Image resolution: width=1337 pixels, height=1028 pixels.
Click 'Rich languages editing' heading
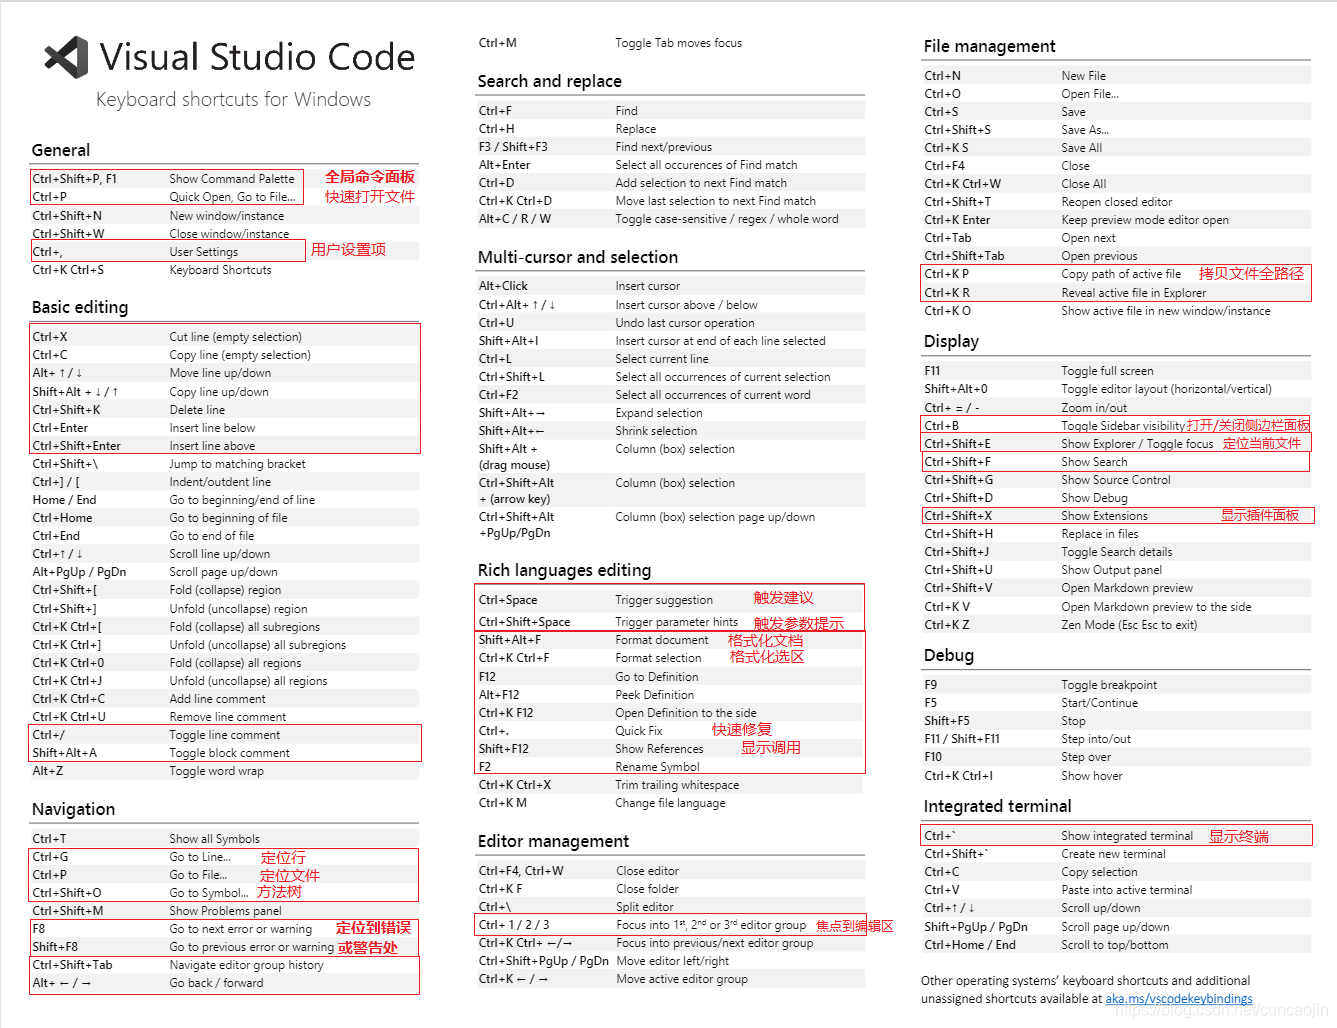click(565, 570)
